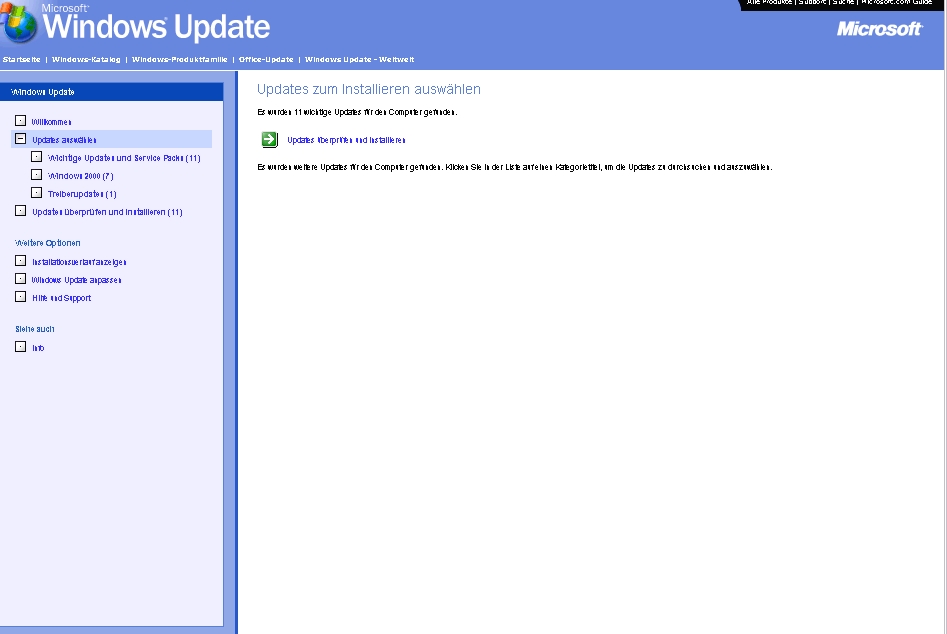
Task: Open Alle Produkte in the top black bar
Action: (x=769, y=2)
